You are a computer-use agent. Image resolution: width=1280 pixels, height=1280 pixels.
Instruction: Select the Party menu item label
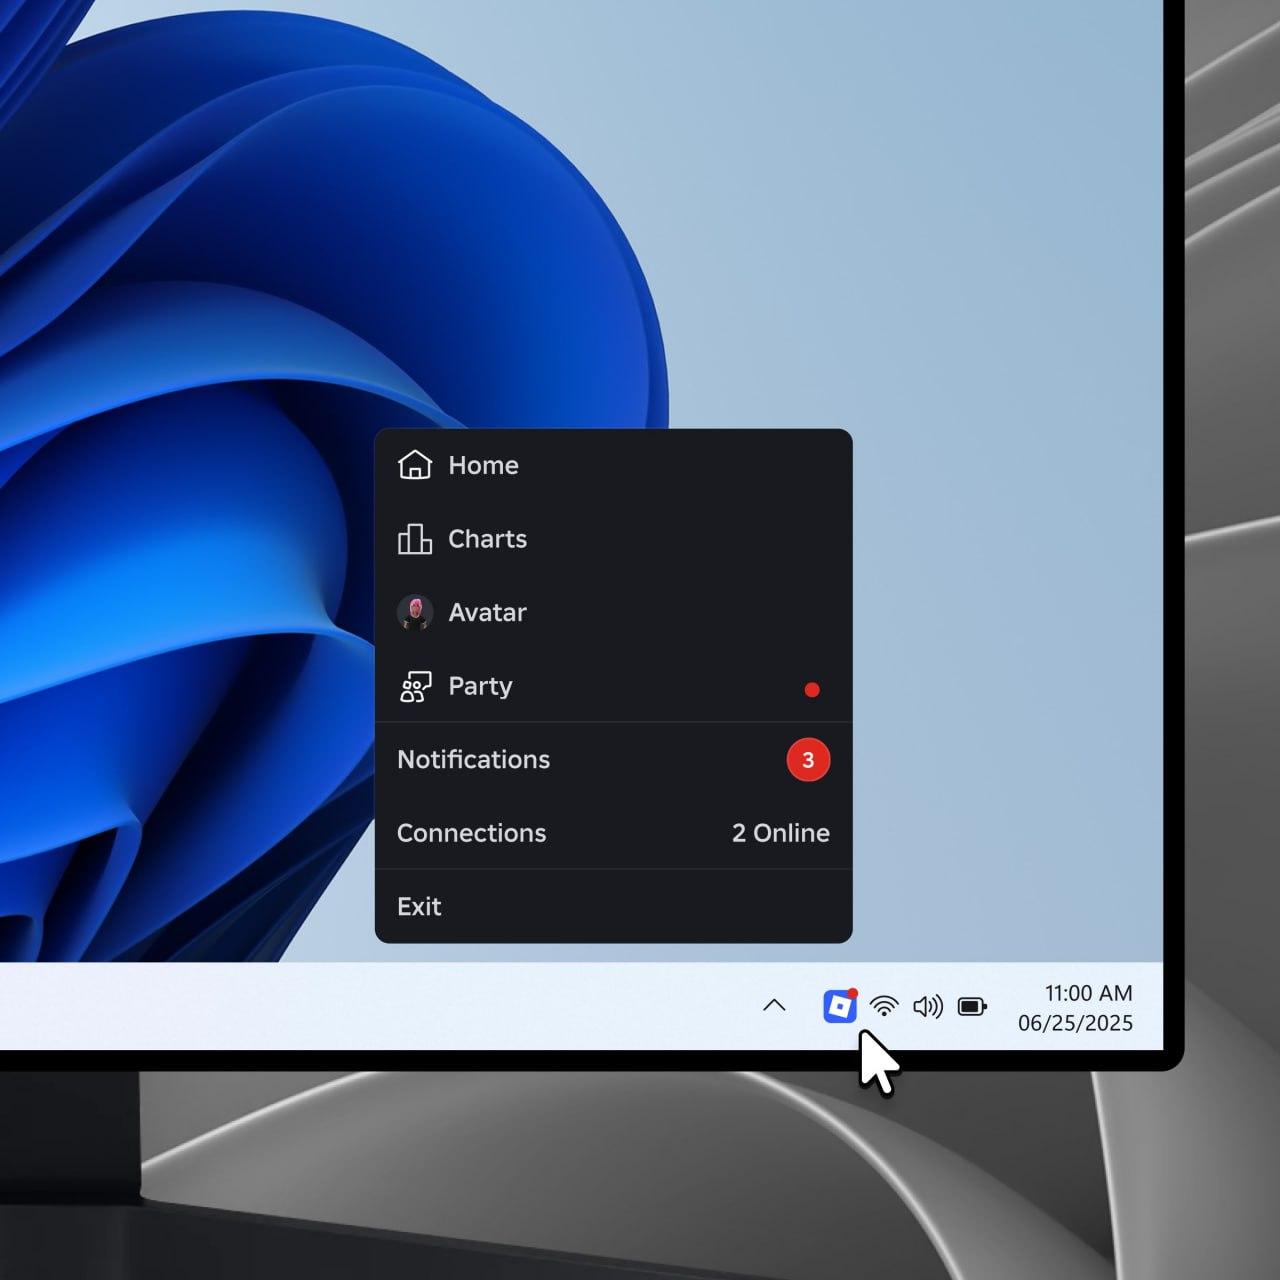[480, 686]
